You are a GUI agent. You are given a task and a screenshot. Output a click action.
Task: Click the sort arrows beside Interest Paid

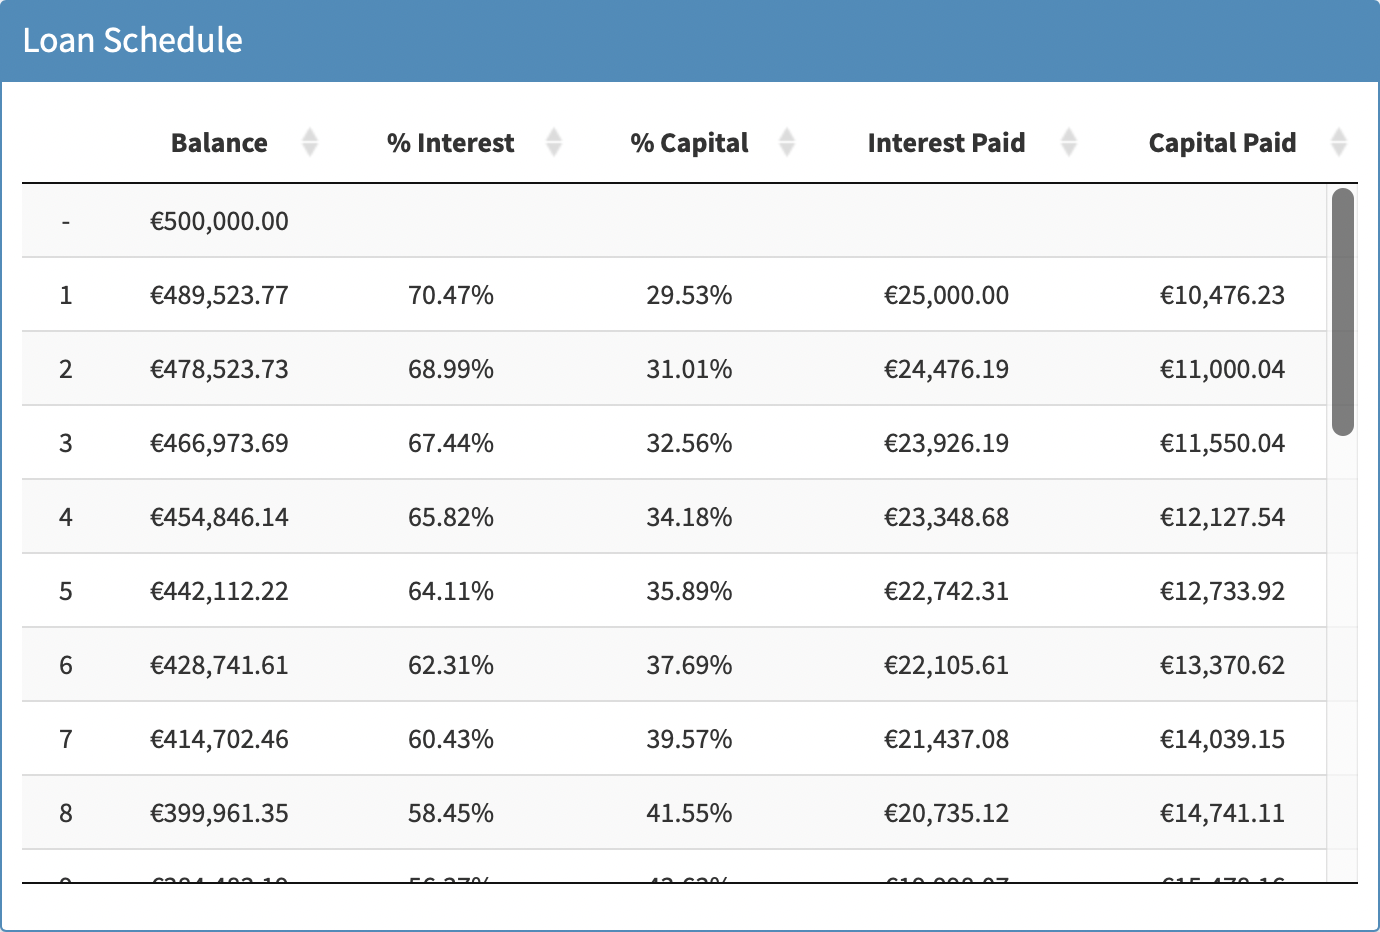pos(1069,143)
